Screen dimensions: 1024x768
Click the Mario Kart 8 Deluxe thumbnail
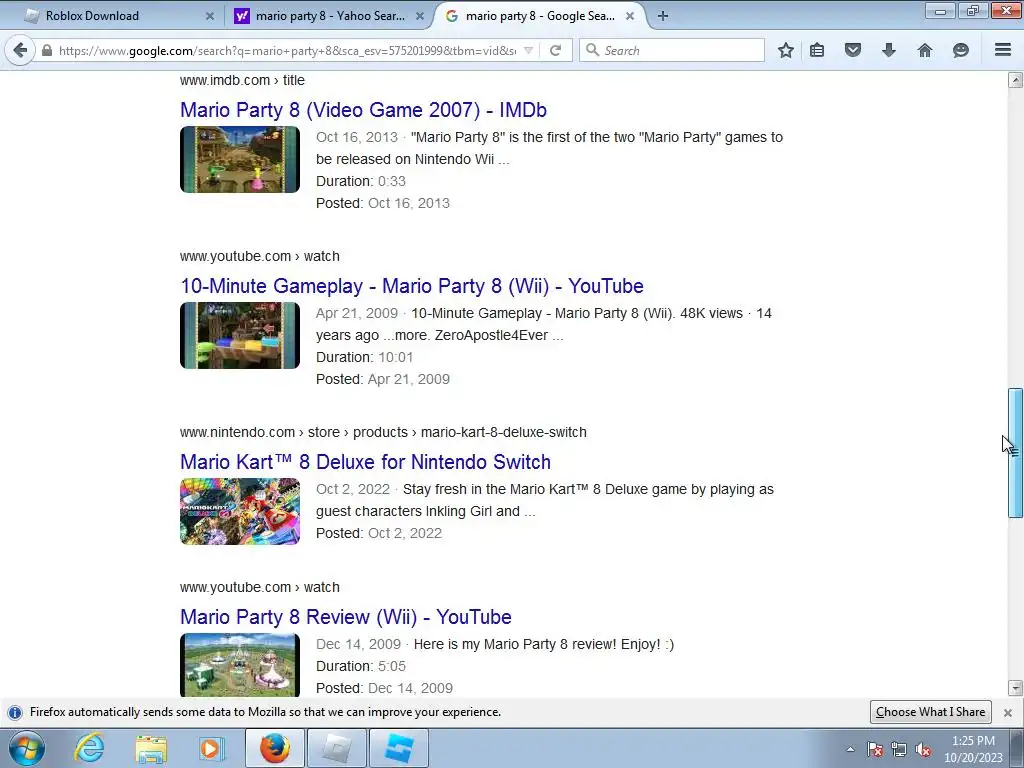(x=240, y=511)
